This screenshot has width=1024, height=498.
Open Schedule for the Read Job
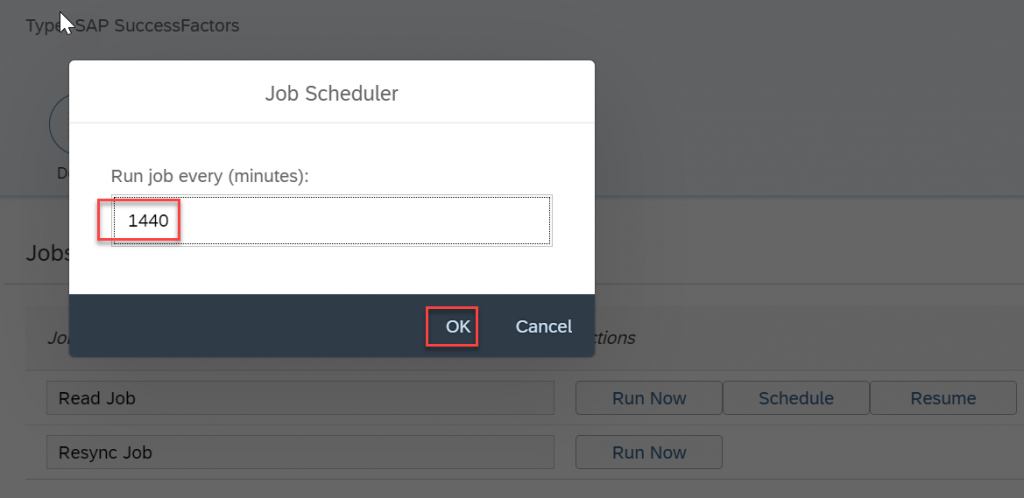795,398
